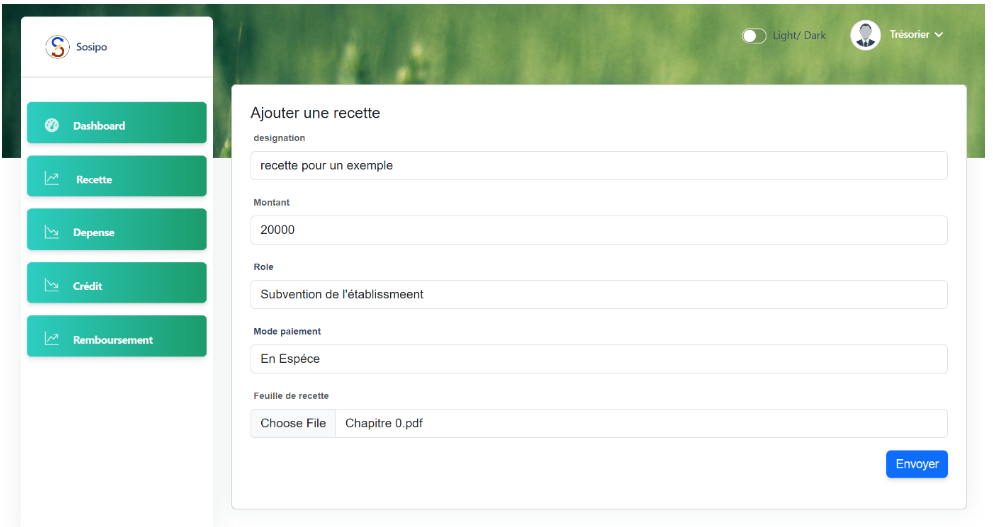Click the Recette chart icon
993x527 pixels.
coord(52,179)
